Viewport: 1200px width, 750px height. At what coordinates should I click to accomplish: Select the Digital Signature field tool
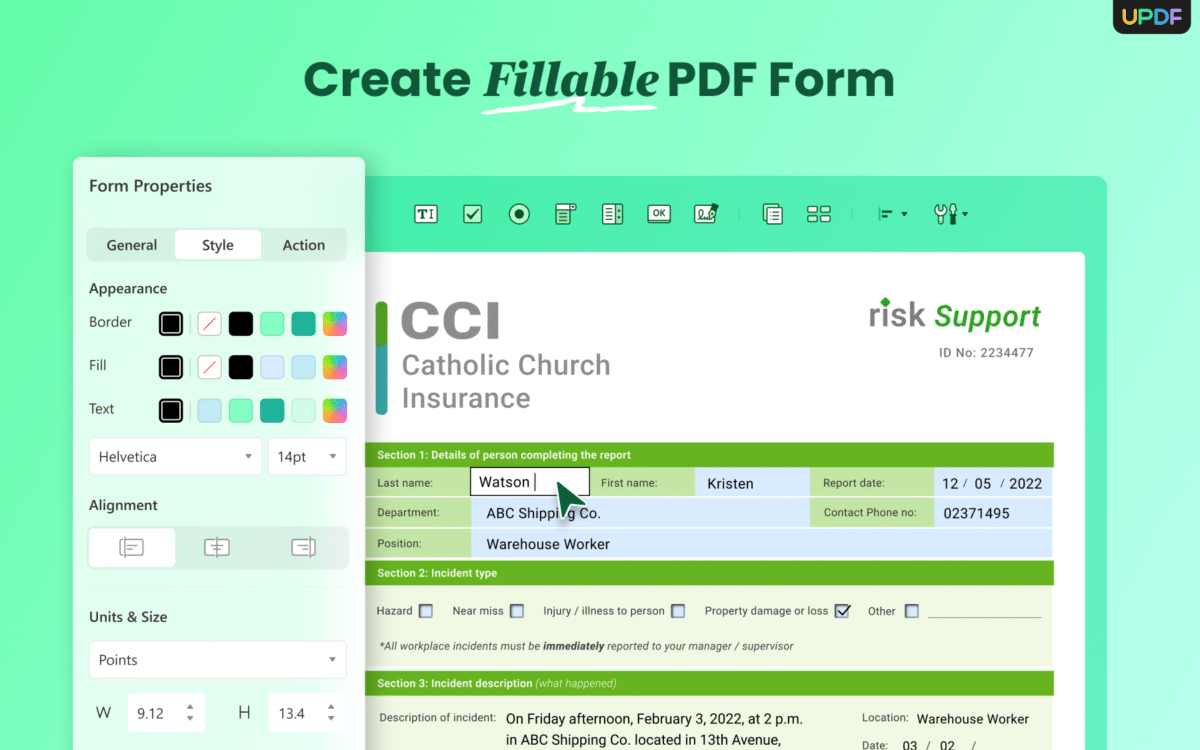[x=706, y=213]
